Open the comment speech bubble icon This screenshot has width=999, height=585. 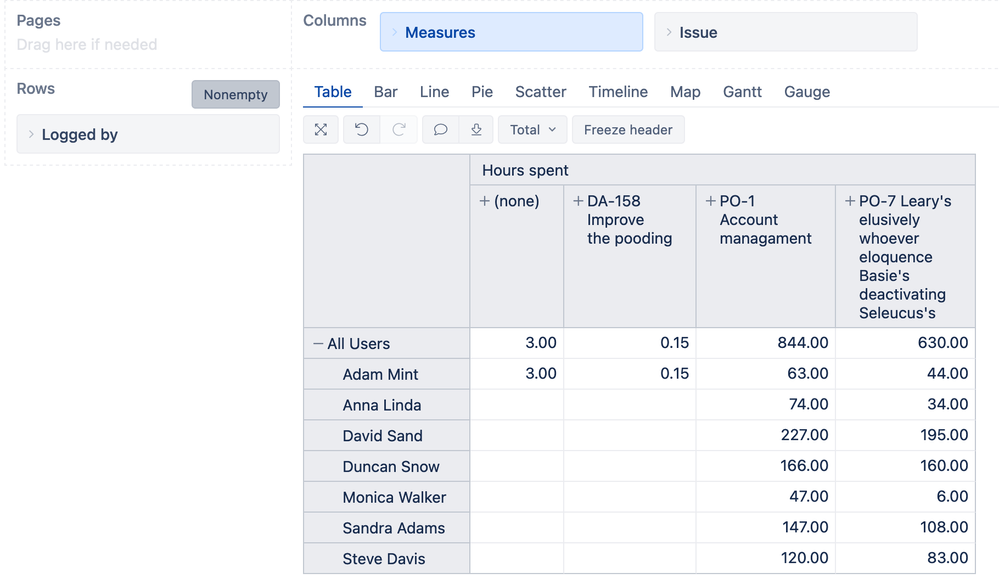(x=440, y=130)
